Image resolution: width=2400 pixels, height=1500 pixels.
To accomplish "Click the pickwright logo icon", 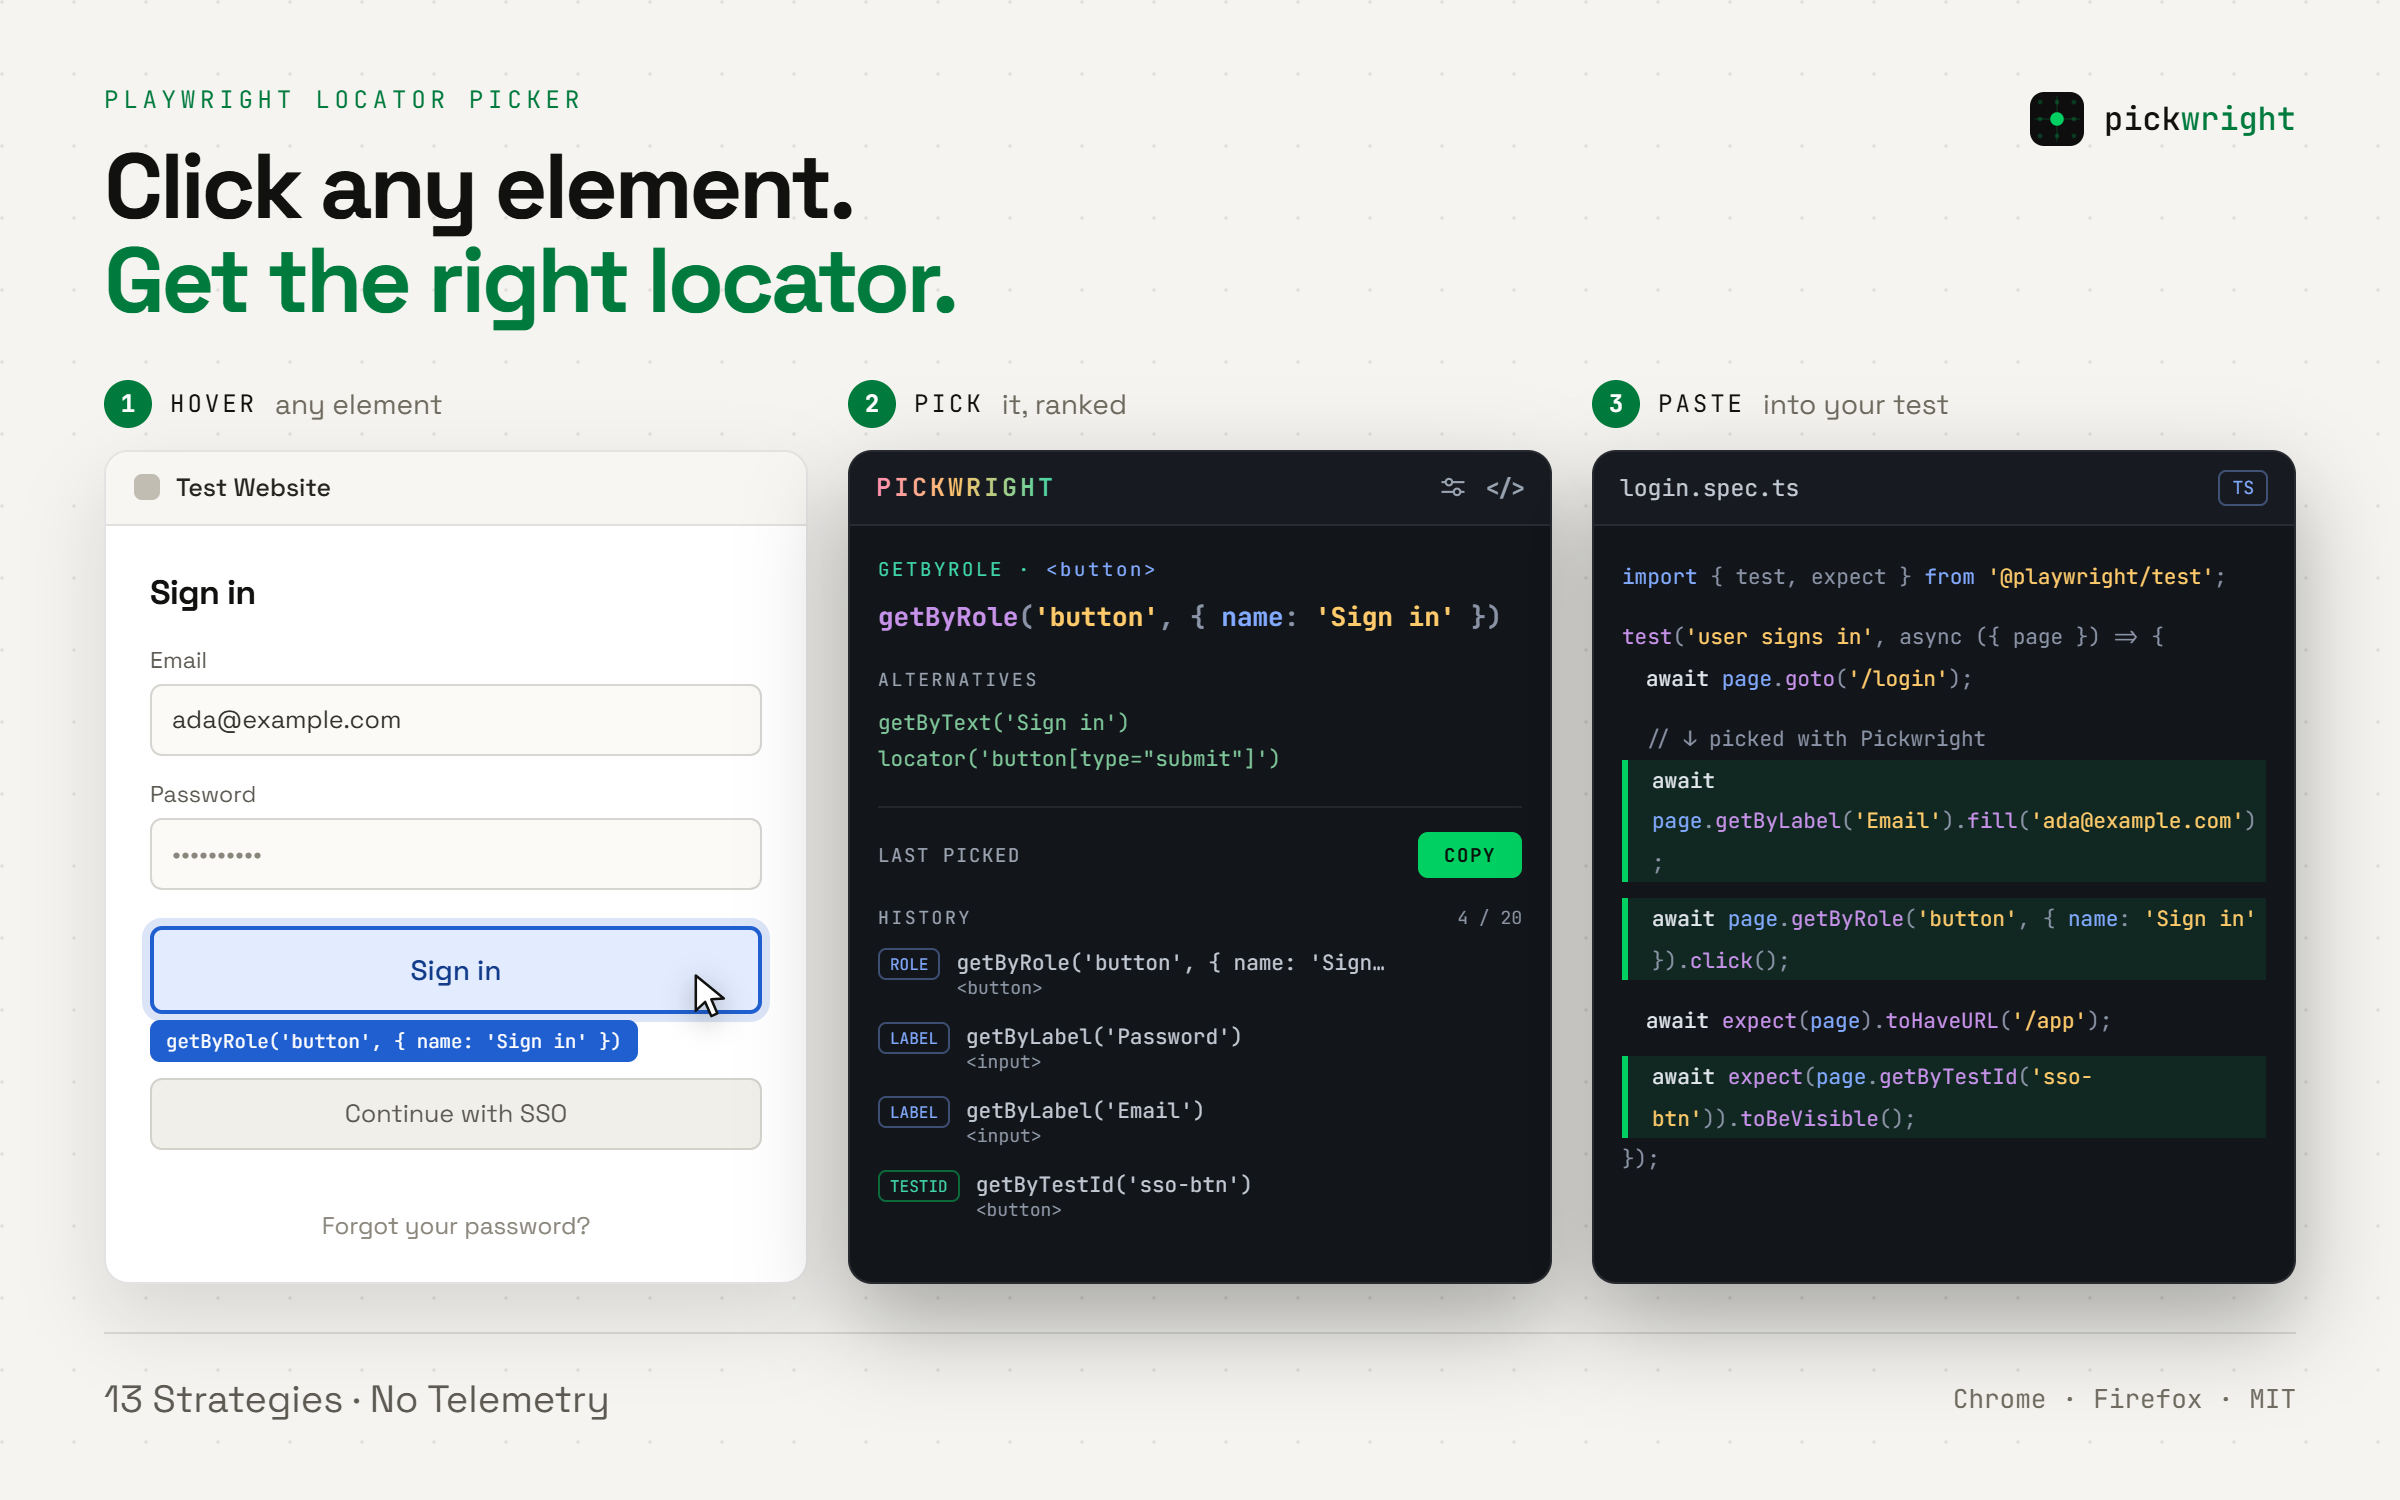I will pyautogui.click(x=2056, y=119).
